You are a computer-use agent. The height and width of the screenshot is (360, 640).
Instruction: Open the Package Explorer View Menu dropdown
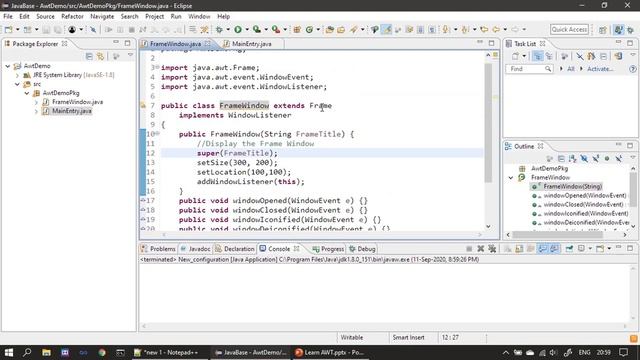coord(130,56)
